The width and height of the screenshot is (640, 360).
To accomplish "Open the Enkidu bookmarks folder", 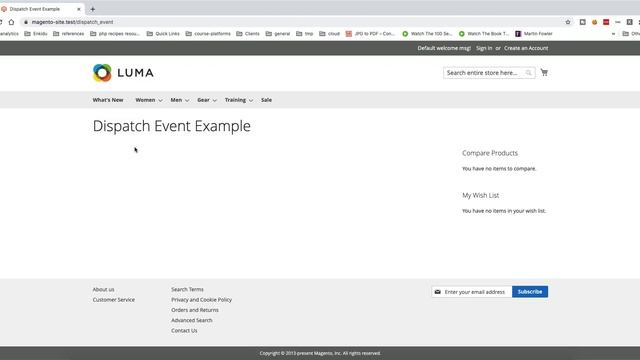I will click(x=36, y=34).
